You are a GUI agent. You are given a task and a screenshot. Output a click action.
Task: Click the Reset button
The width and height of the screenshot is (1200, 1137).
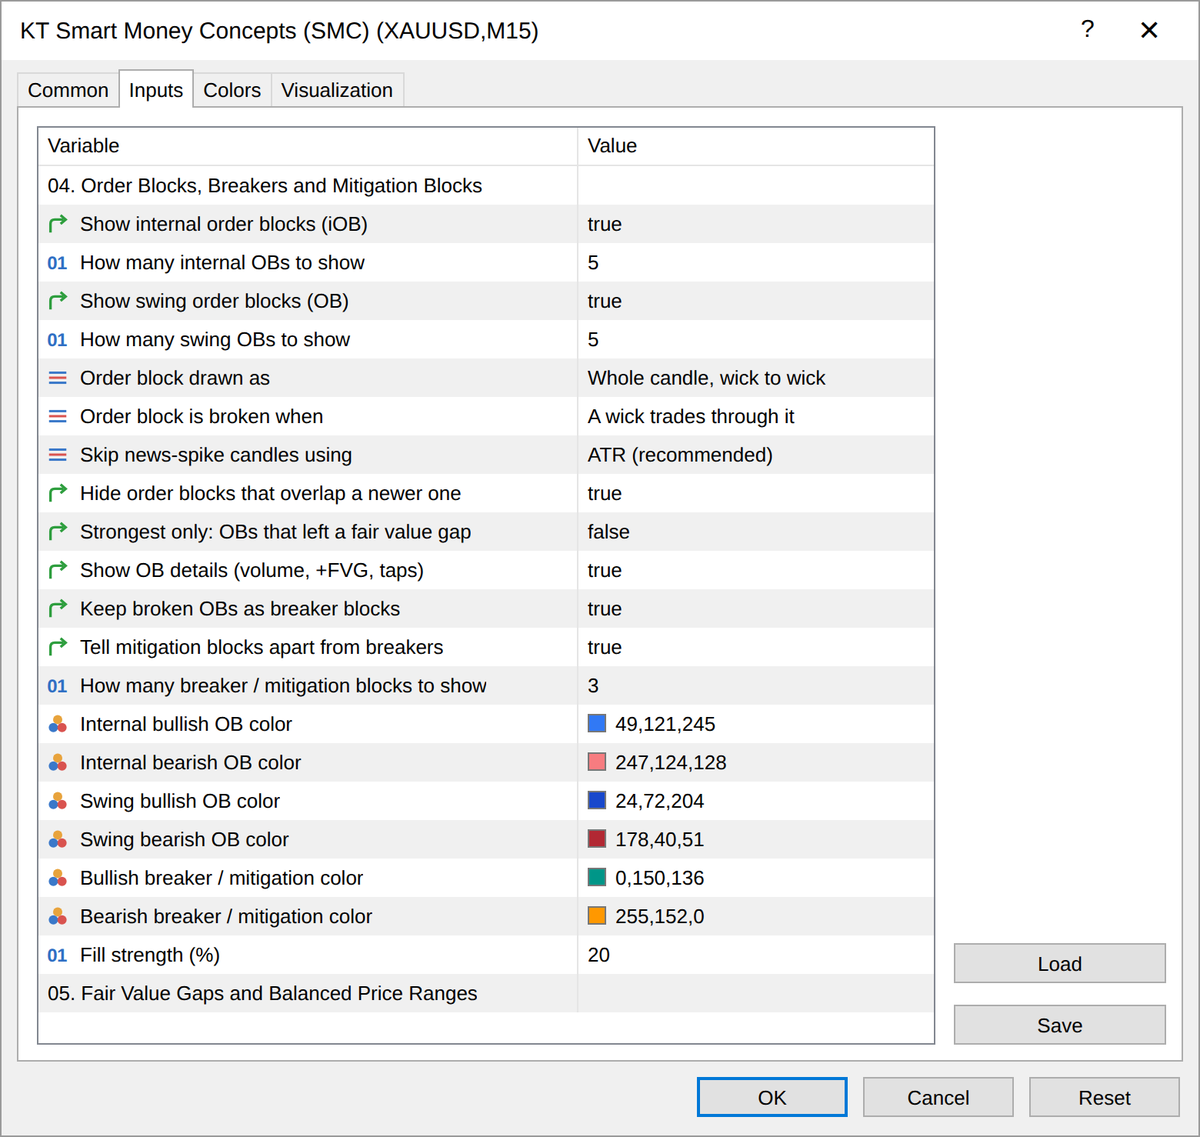coord(1104,1097)
